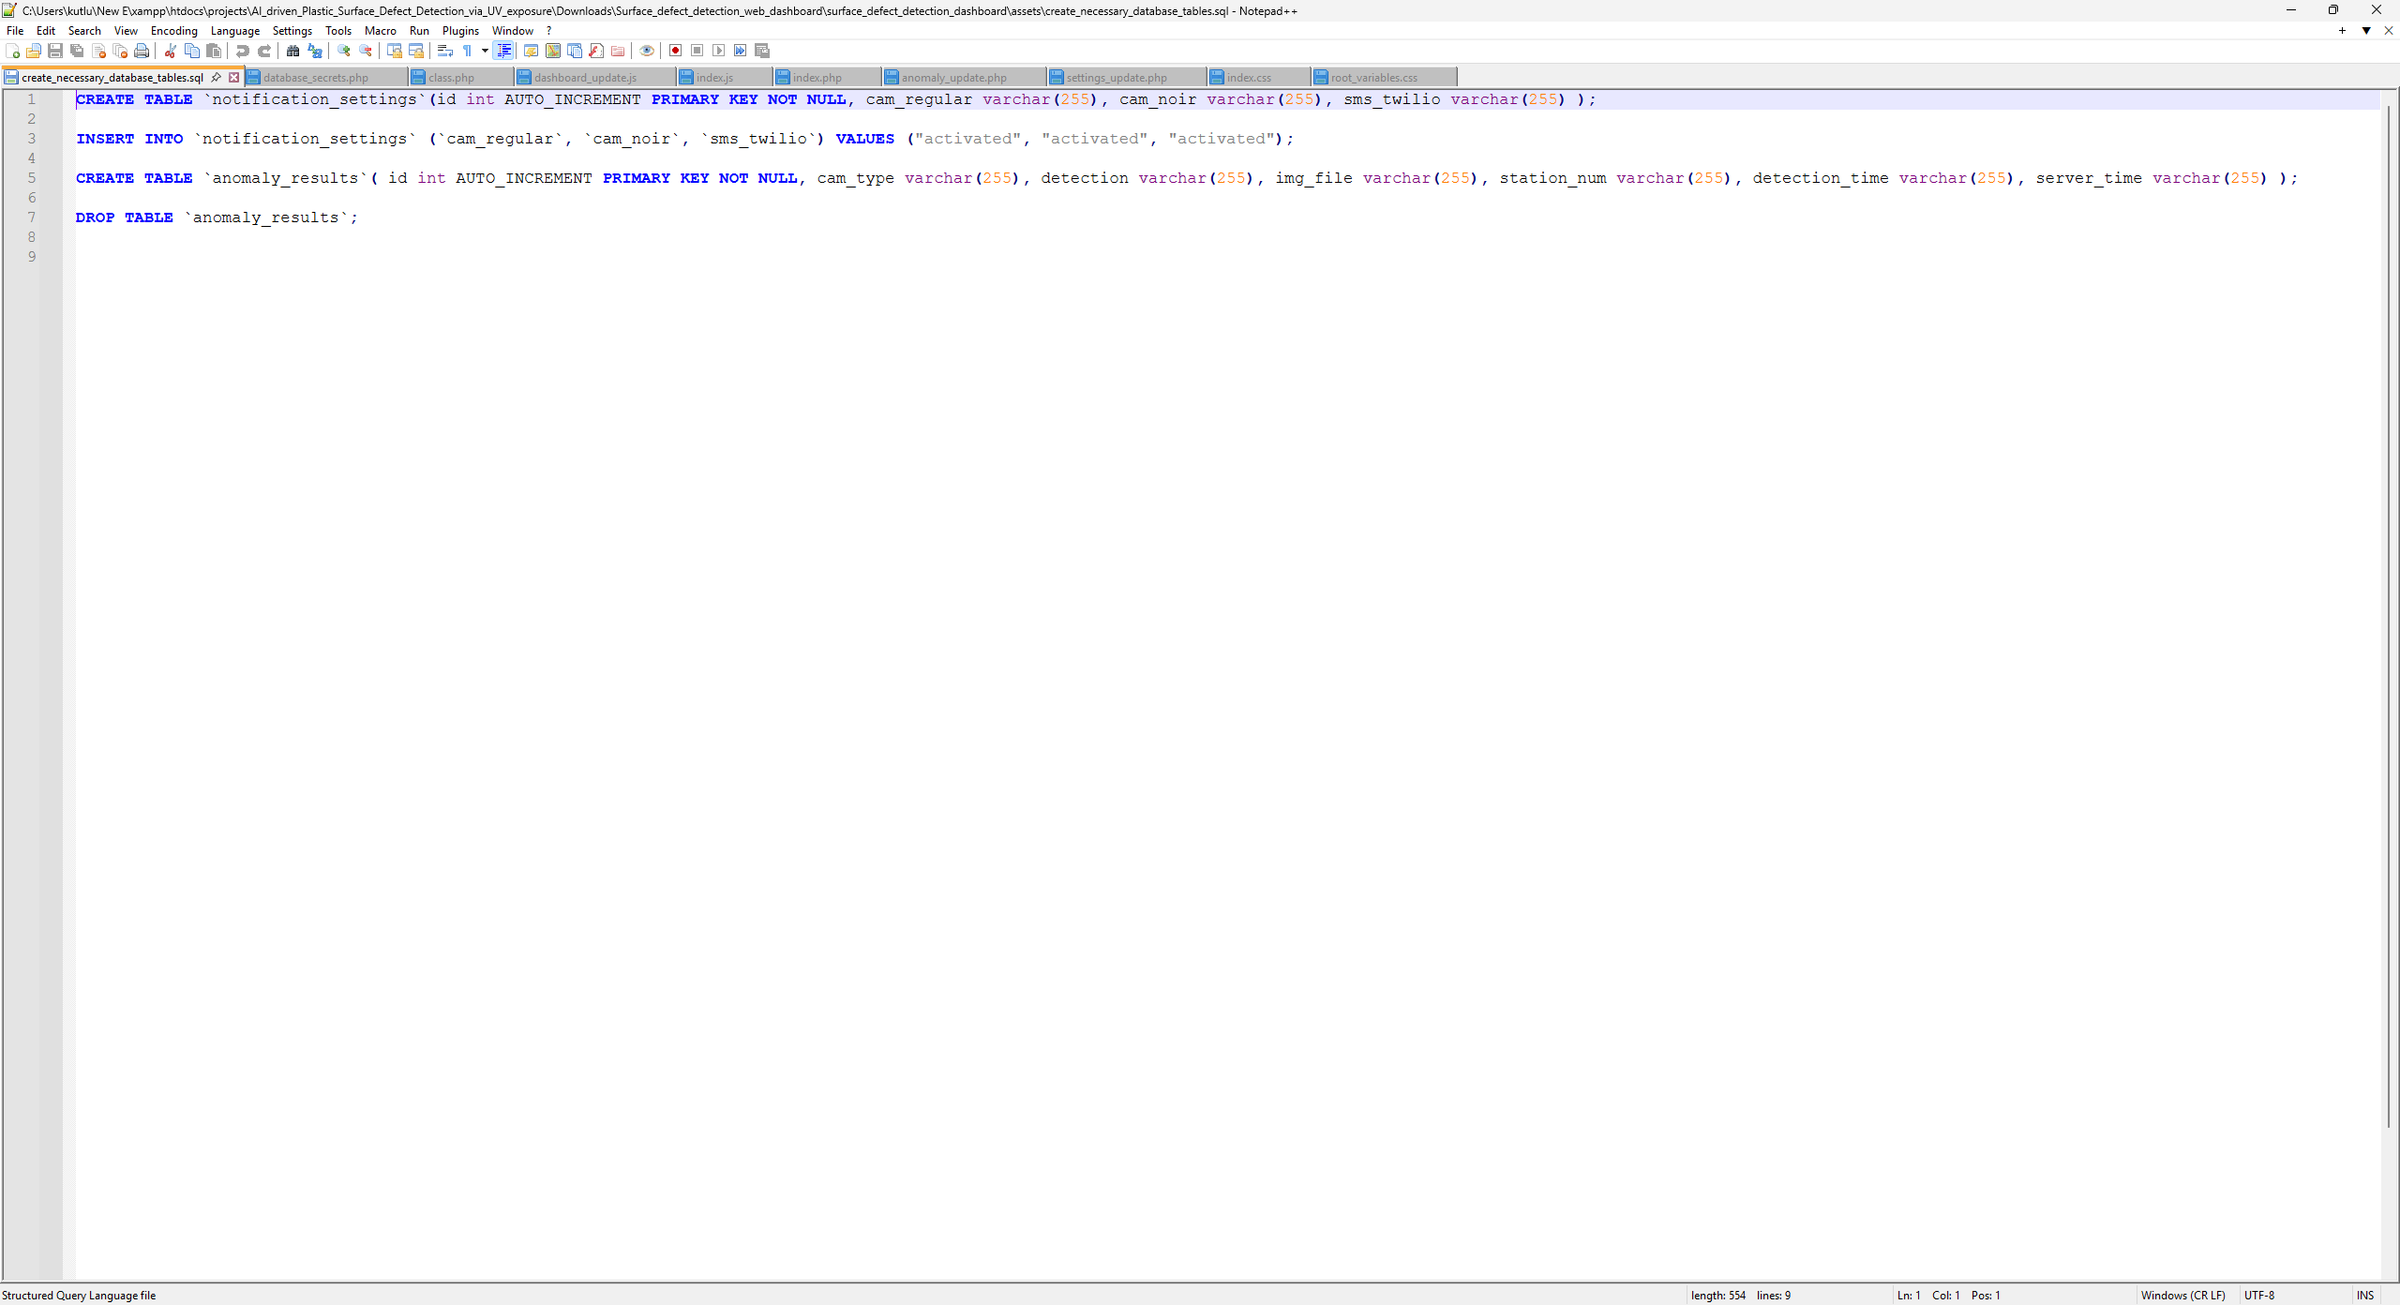Click the UTF-8 encoding status field

click(x=2259, y=1295)
